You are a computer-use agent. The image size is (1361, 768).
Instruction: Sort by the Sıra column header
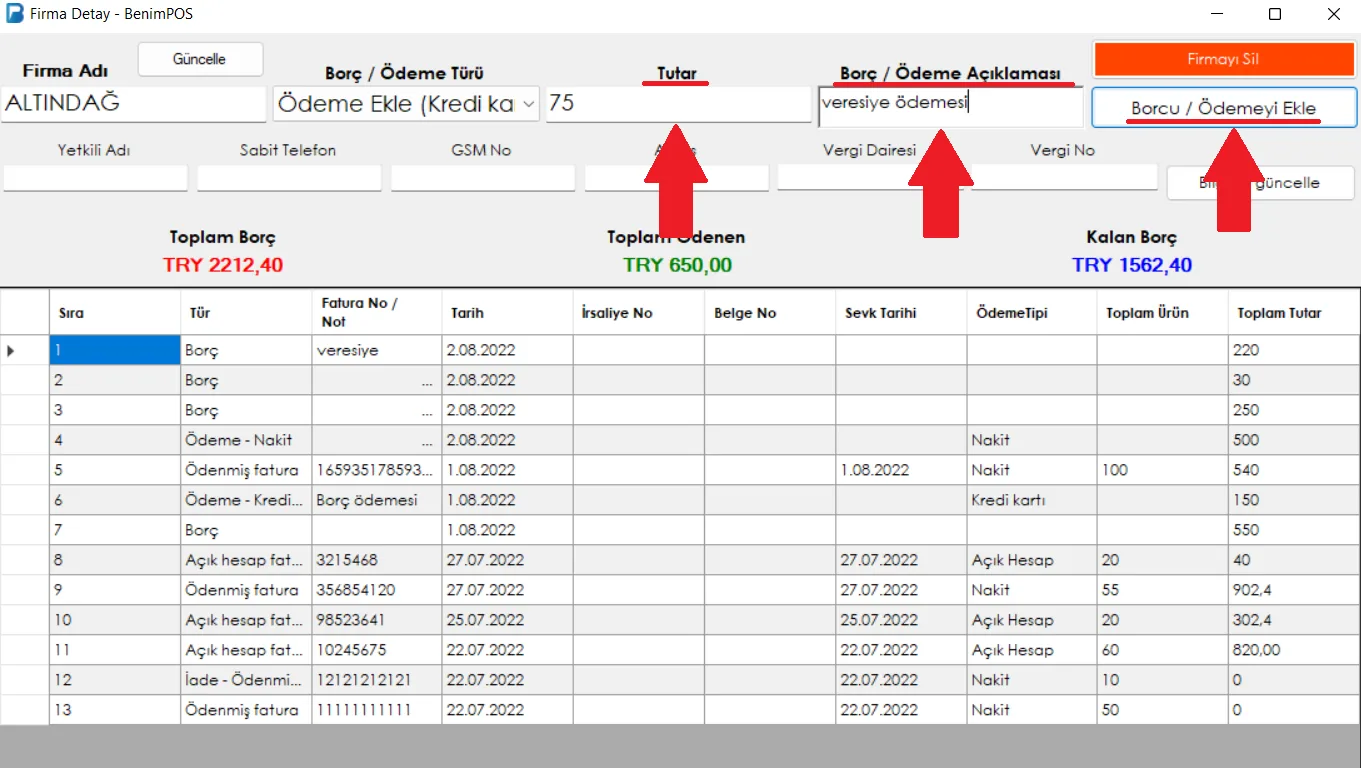coord(115,313)
